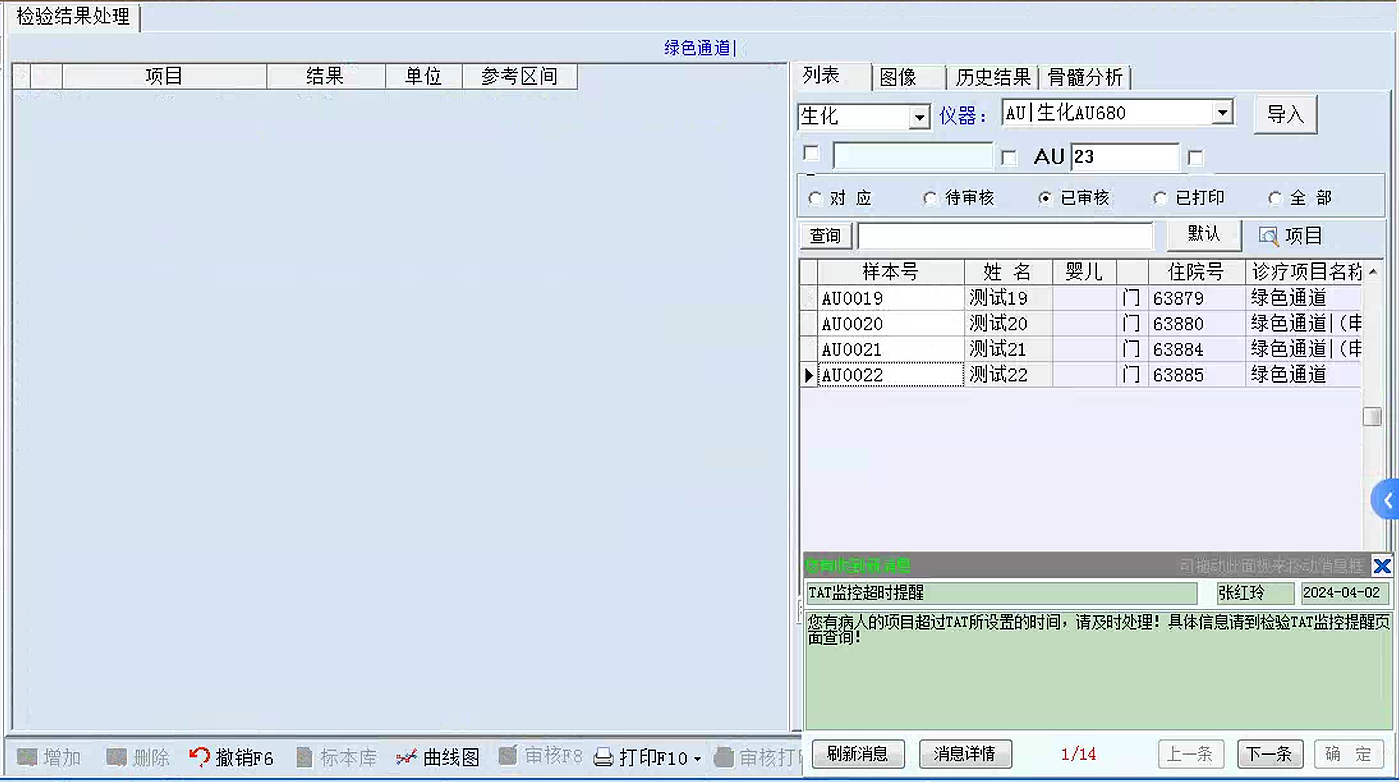This screenshot has width=1399, height=782.
Task: Click the 删除 delete toolbar button
Action: tap(138, 757)
